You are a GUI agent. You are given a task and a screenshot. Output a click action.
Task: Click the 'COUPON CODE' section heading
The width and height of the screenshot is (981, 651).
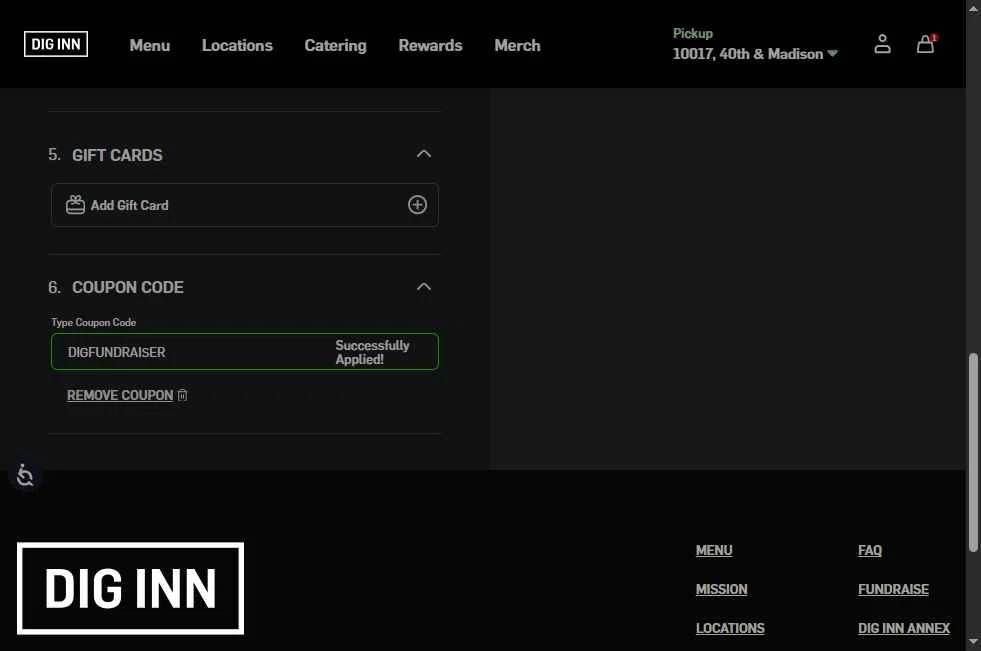[x=128, y=287]
